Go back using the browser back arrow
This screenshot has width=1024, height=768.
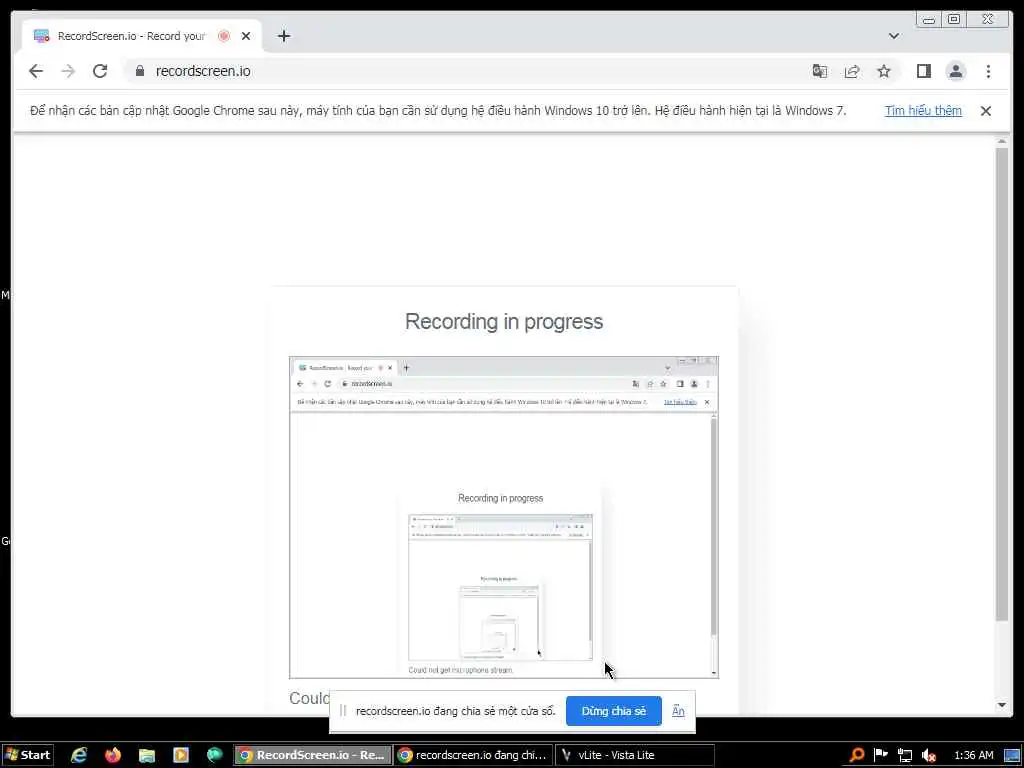tap(36, 71)
